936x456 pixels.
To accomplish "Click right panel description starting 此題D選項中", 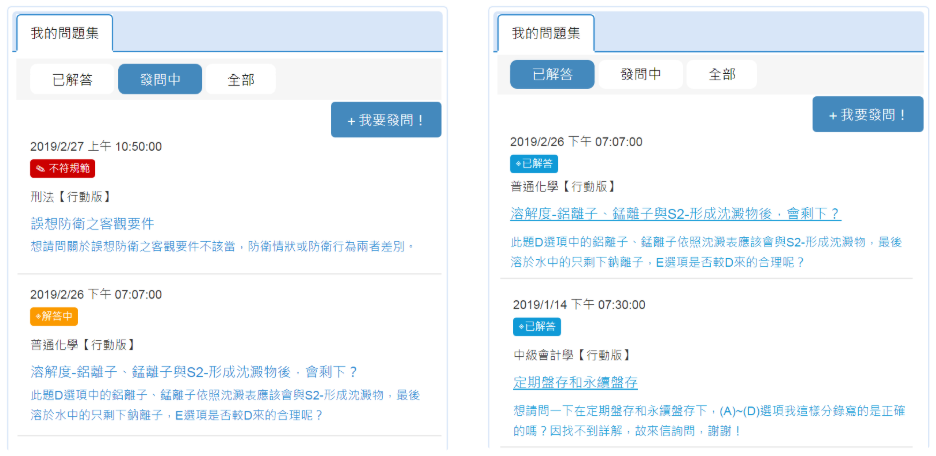I will pyautogui.click(x=706, y=252).
